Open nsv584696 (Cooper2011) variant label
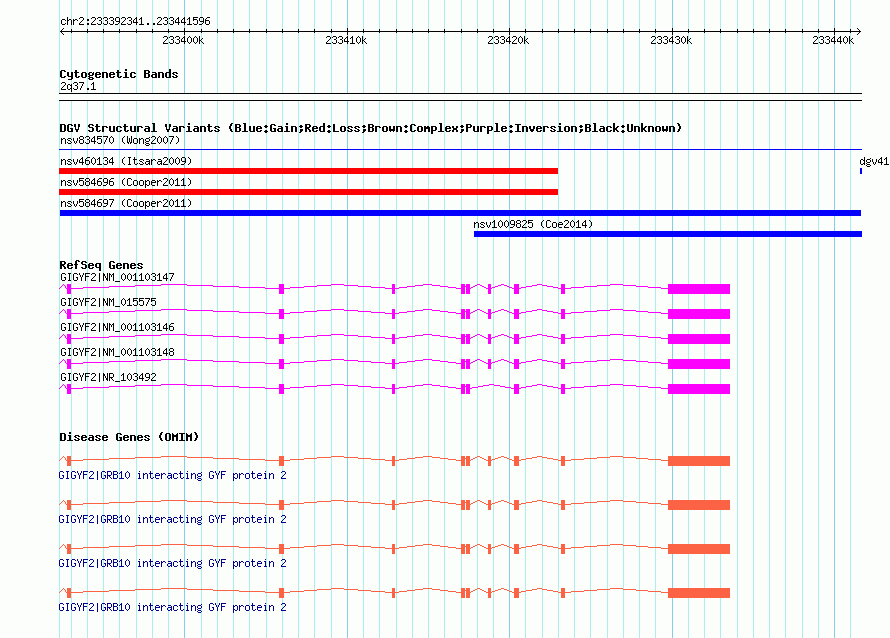 coord(126,182)
